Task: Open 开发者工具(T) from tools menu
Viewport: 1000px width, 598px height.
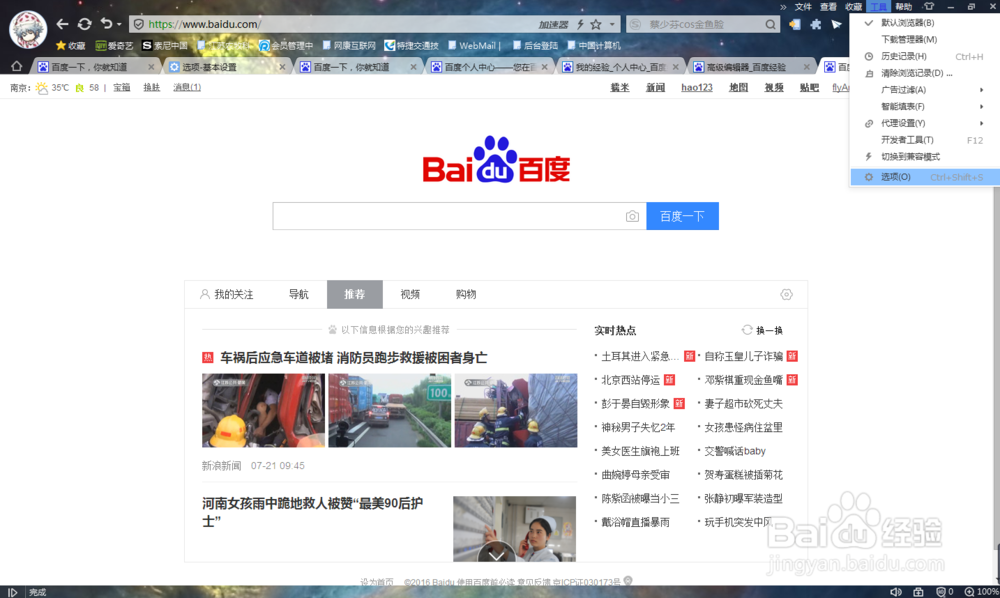Action: tap(925, 140)
